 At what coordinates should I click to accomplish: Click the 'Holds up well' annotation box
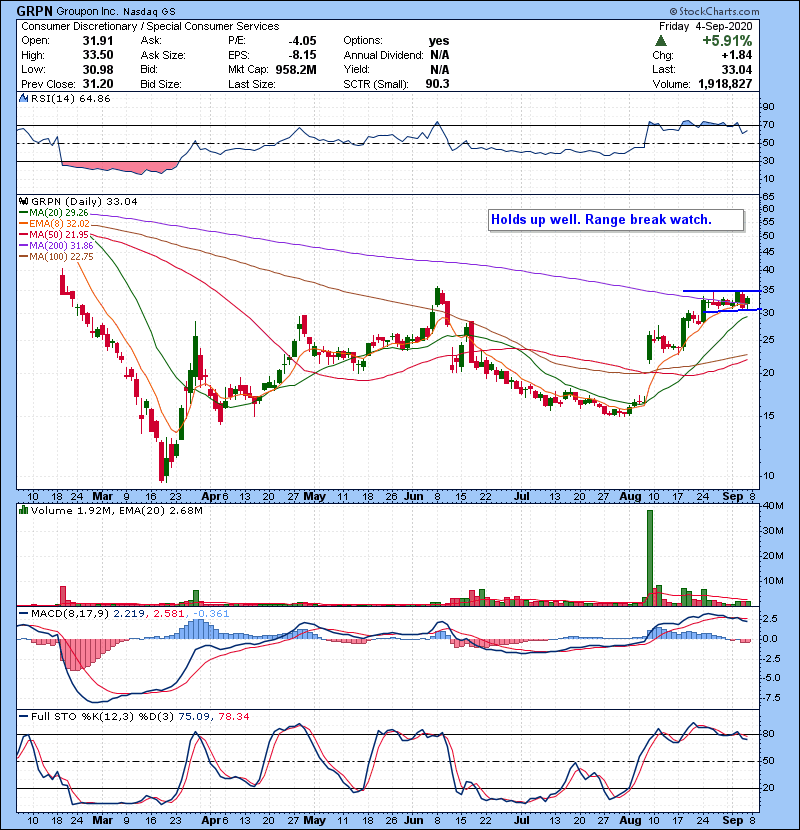click(615, 220)
